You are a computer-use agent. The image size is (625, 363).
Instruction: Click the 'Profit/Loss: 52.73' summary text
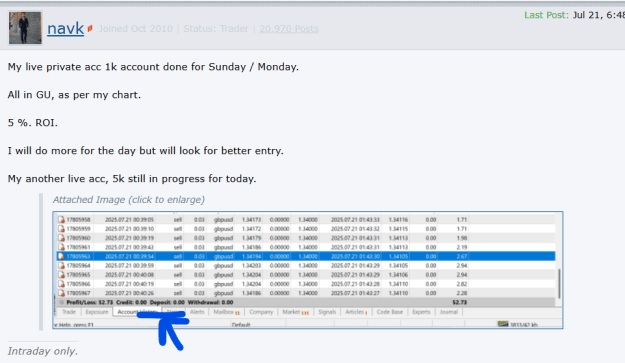click(90, 302)
